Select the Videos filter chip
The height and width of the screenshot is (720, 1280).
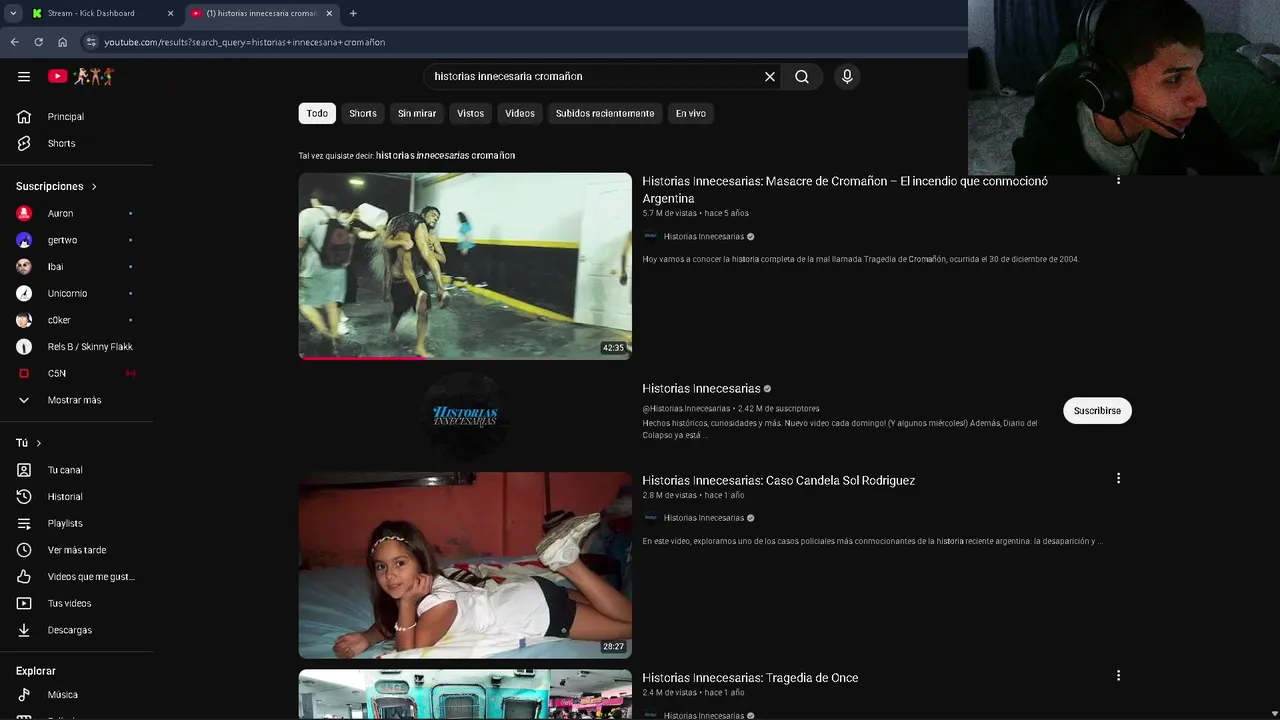click(520, 113)
